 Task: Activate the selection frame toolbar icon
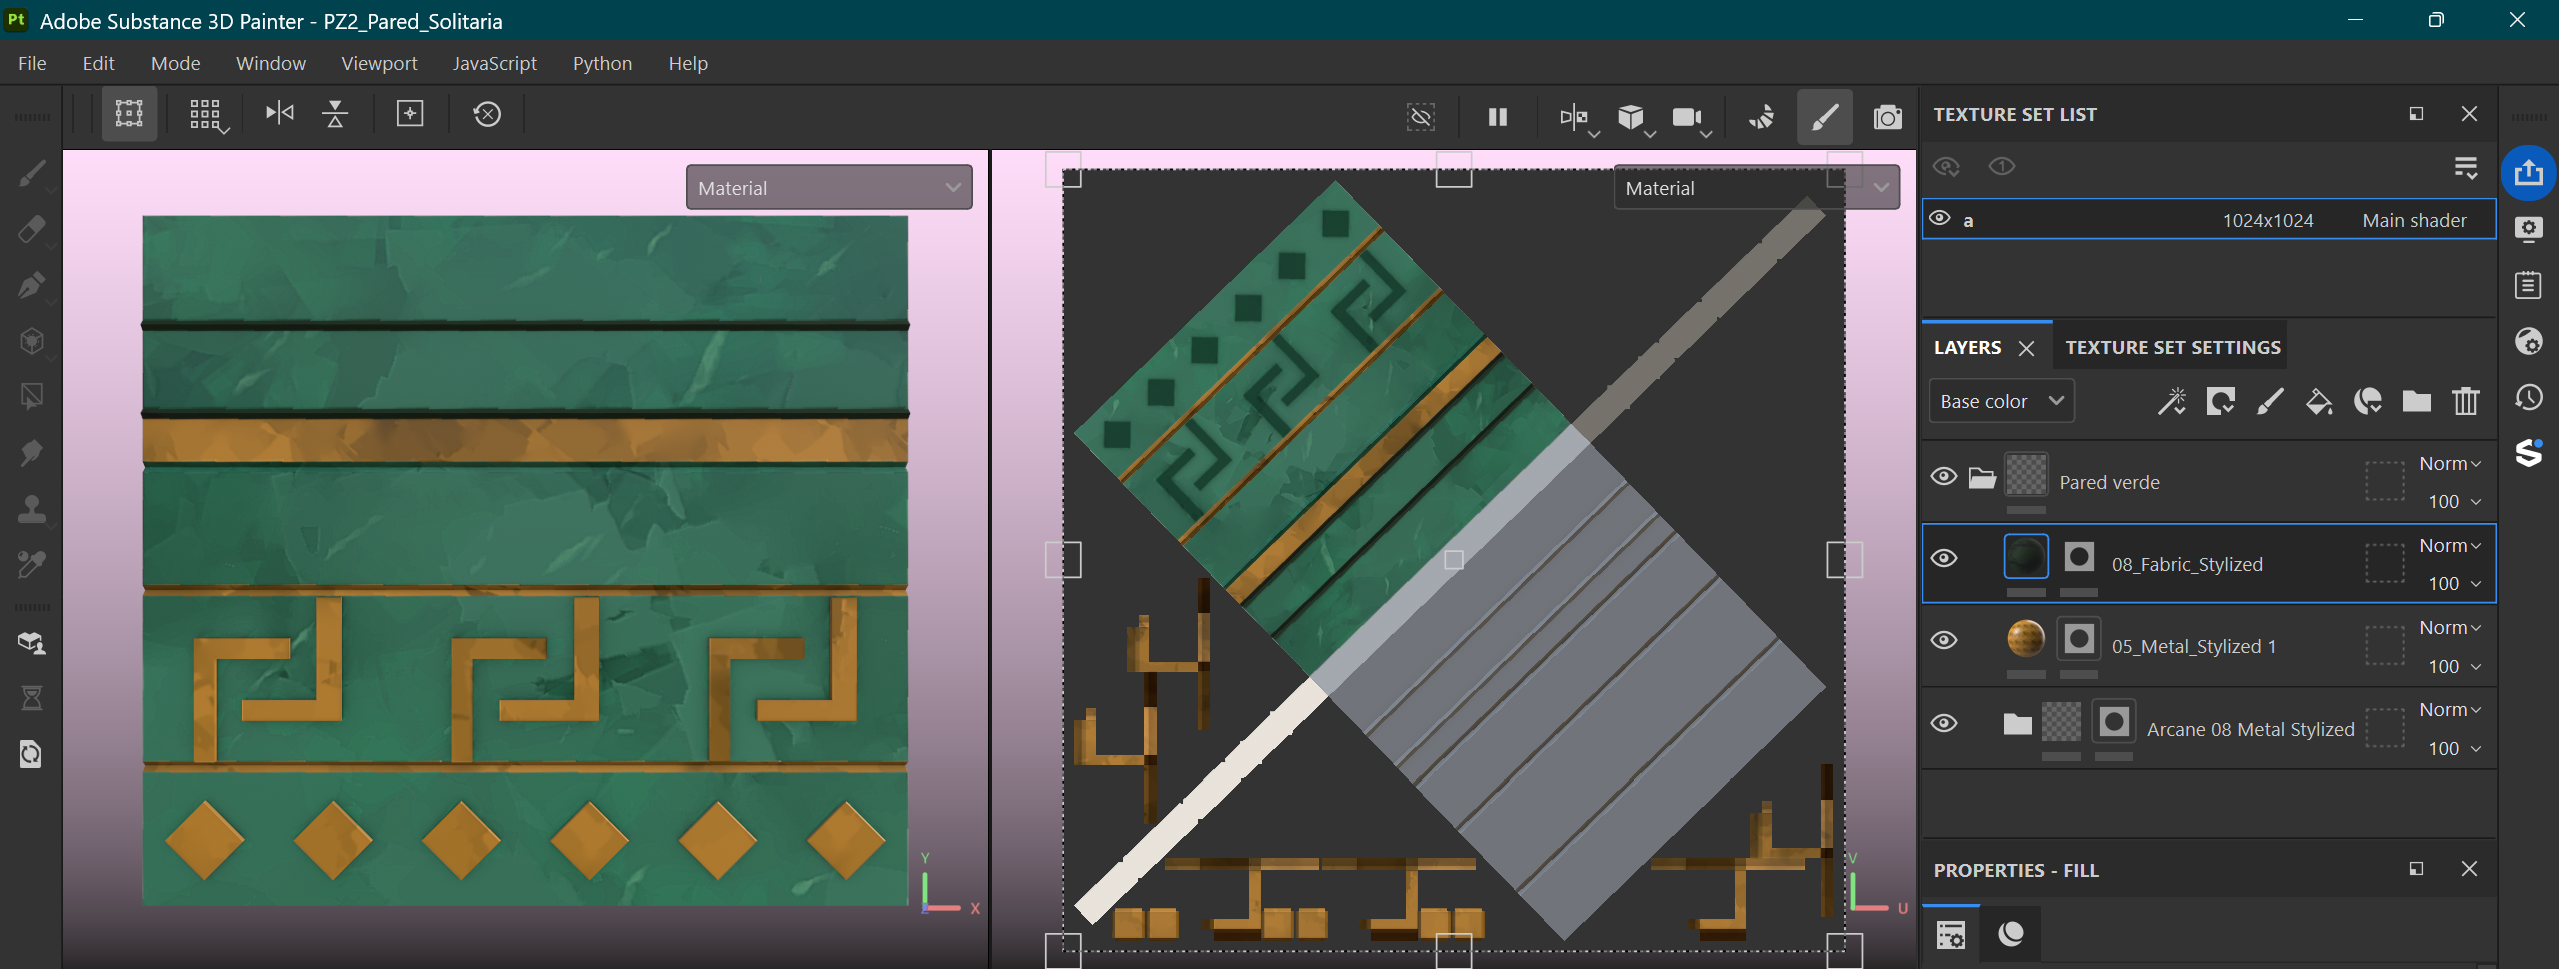pyautogui.click(x=129, y=114)
